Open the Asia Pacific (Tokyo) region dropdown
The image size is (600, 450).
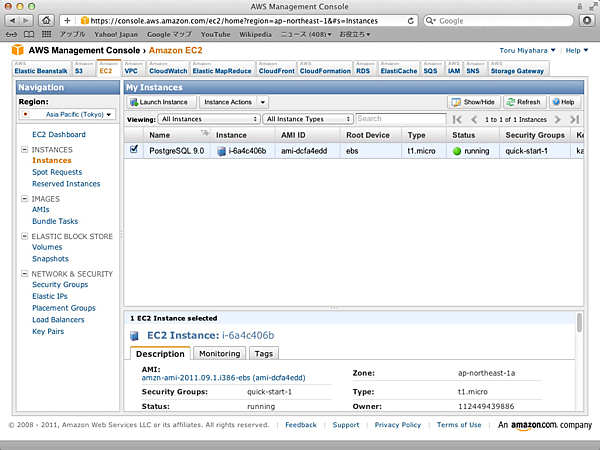pyautogui.click(x=68, y=115)
